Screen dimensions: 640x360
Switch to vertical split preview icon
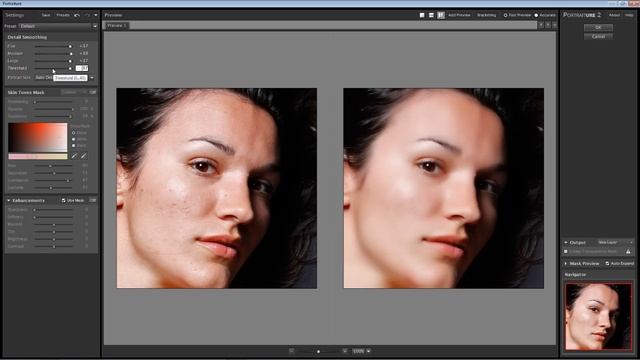(x=441, y=15)
